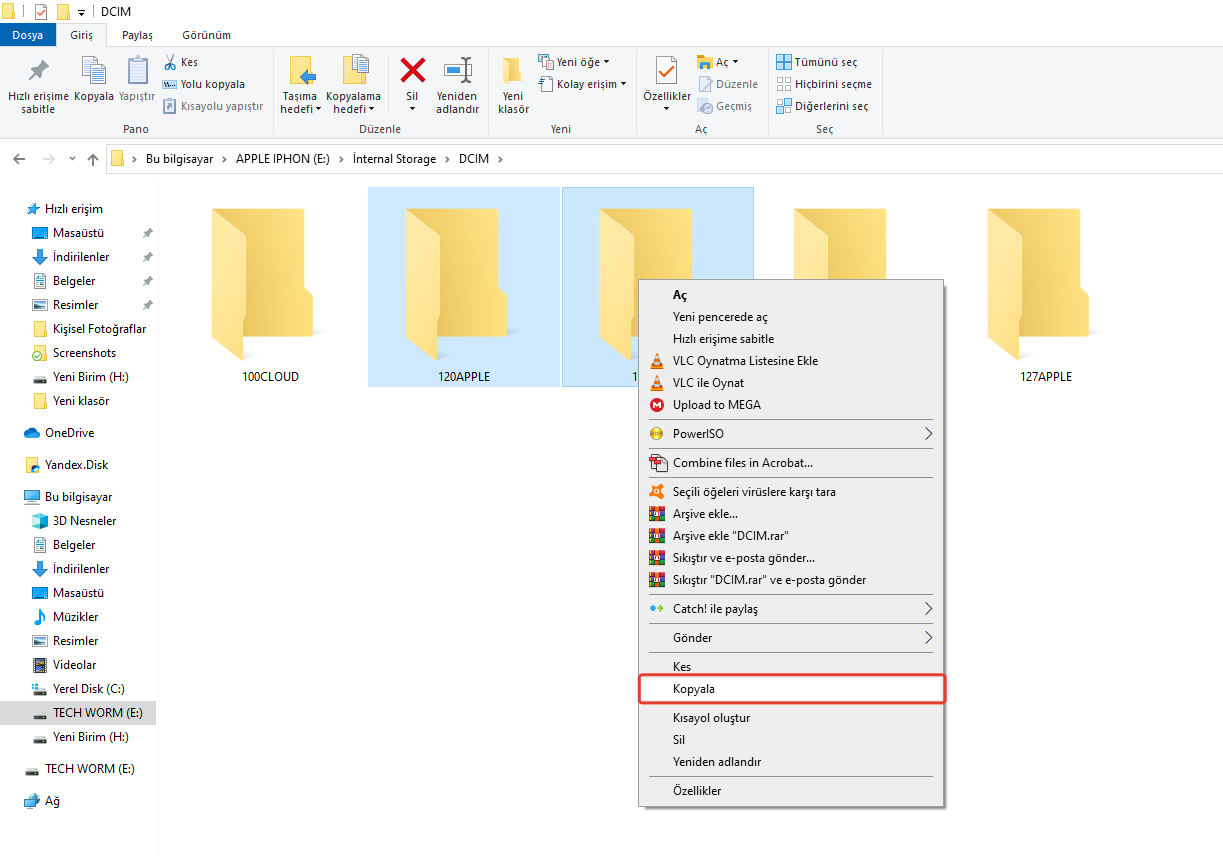Viewport: 1223px width, 856px height.
Task: Click the Internal Storage breadcrumb segment
Action: 394,159
